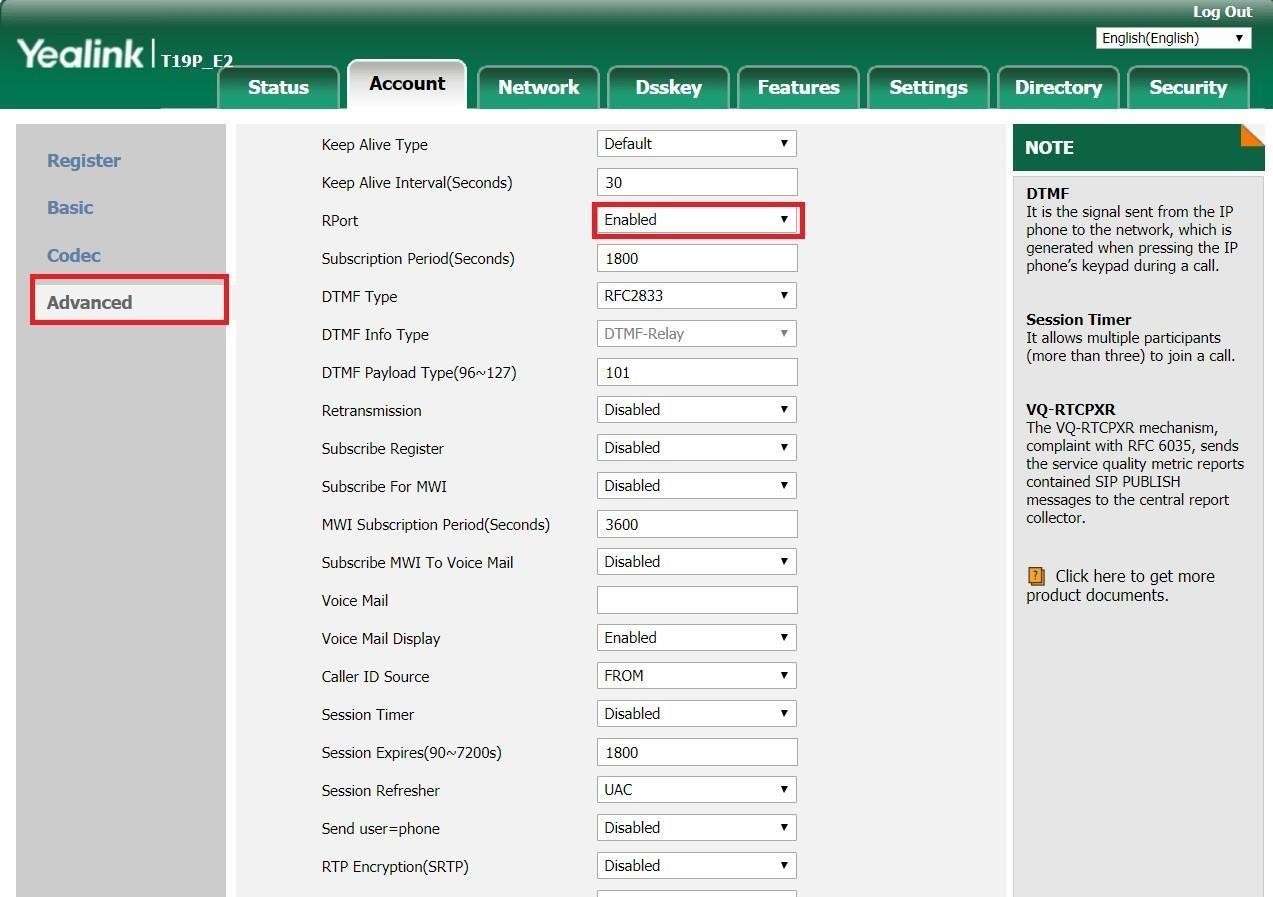The width and height of the screenshot is (1273, 897).
Task: Open the Keep Alive Type dropdown
Action: pos(697,144)
